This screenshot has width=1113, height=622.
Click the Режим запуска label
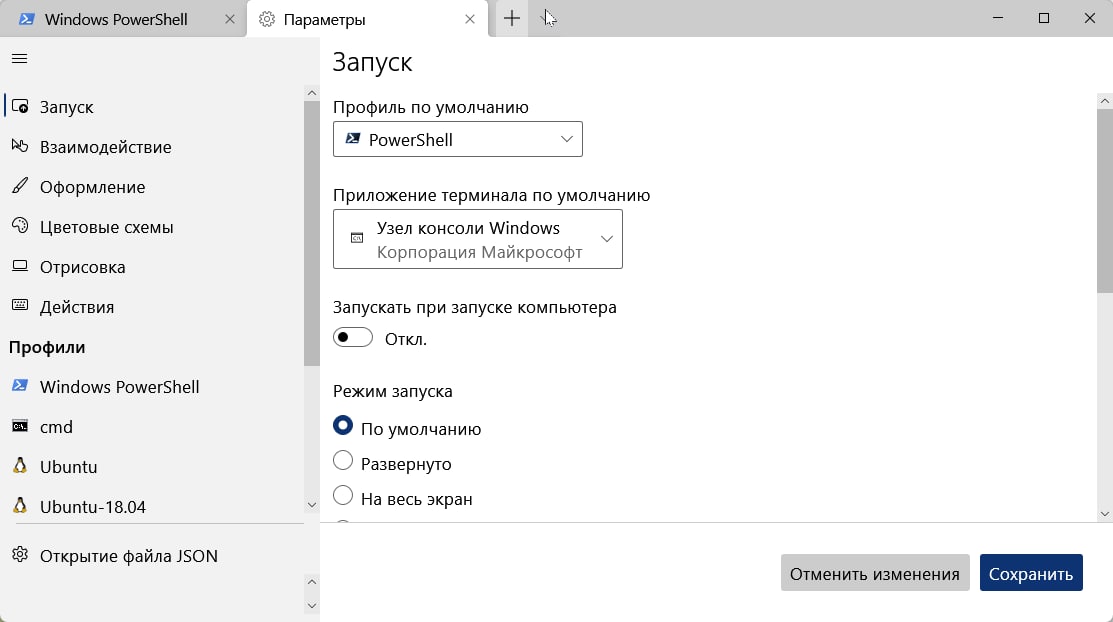[x=393, y=391]
